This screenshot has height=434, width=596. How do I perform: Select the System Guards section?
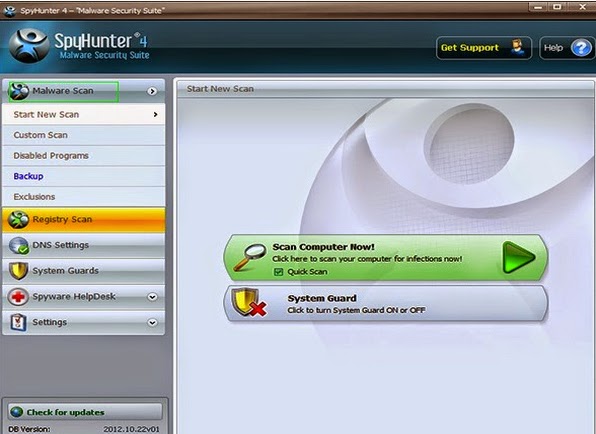pos(84,271)
